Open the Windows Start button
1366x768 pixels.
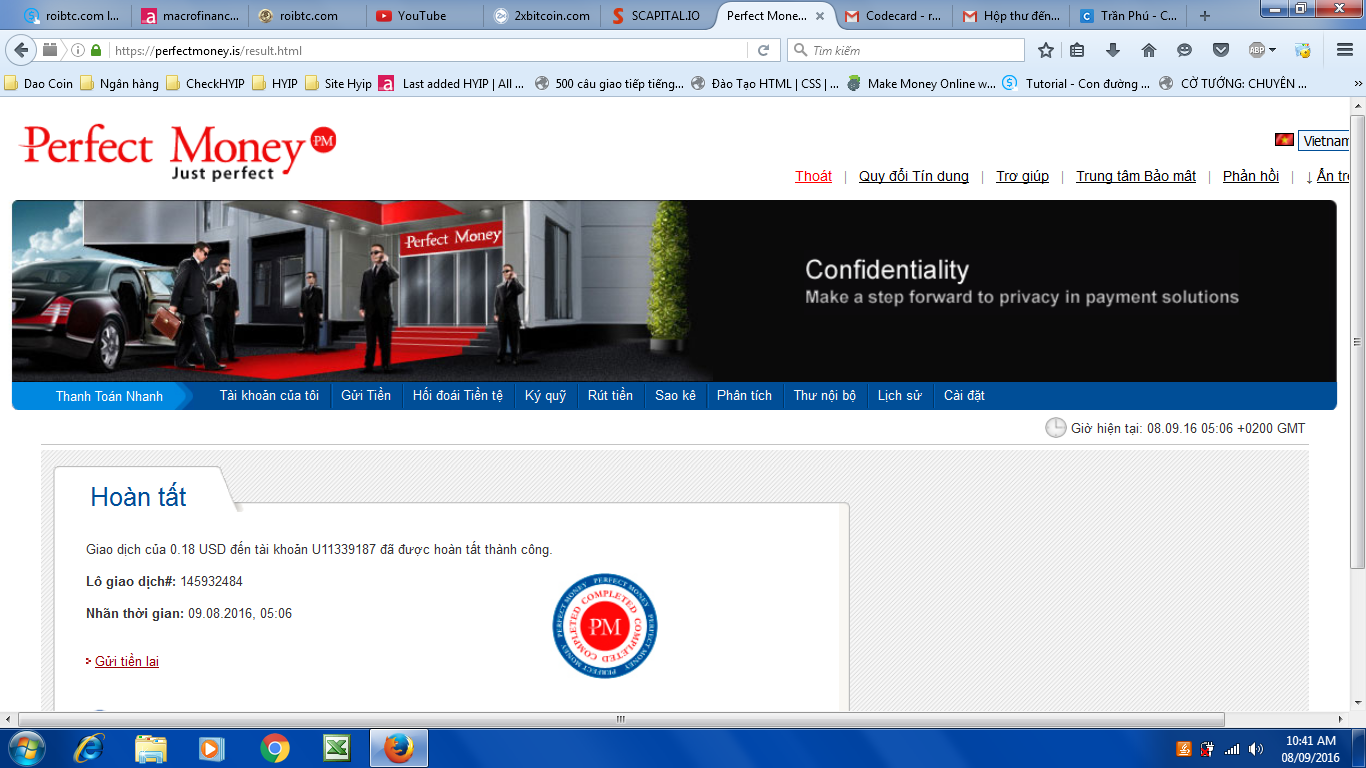(x=26, y=748)
